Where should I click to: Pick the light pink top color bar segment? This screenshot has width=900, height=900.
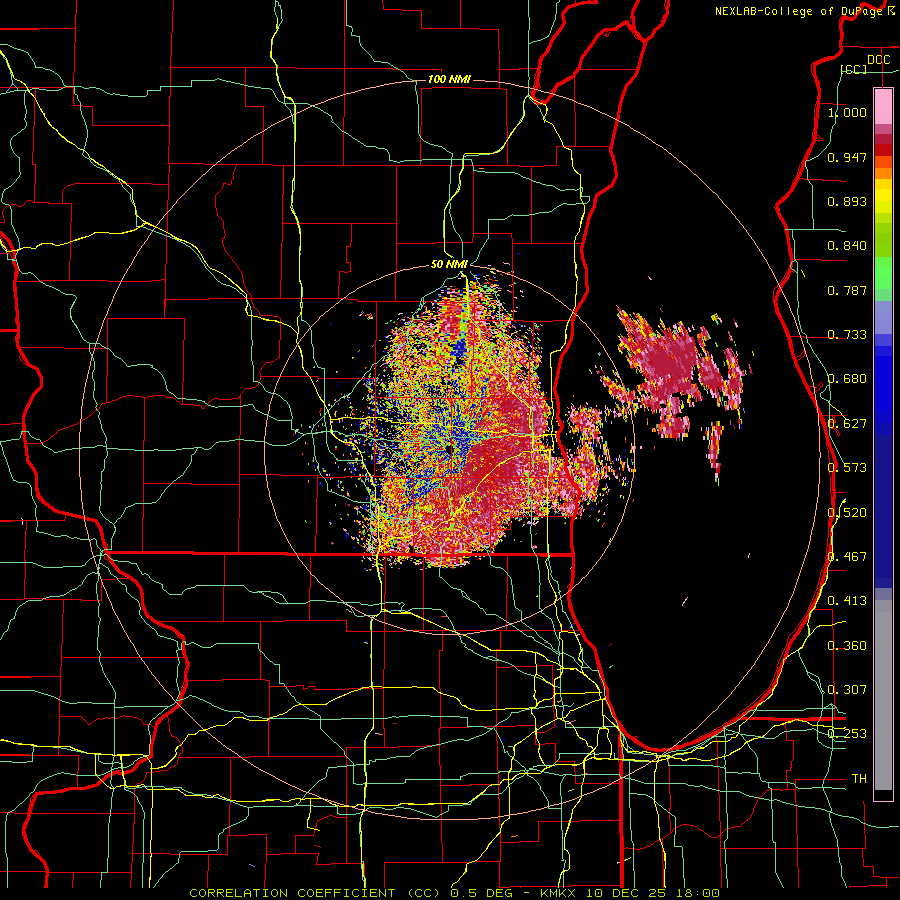[x=883, y=107]
